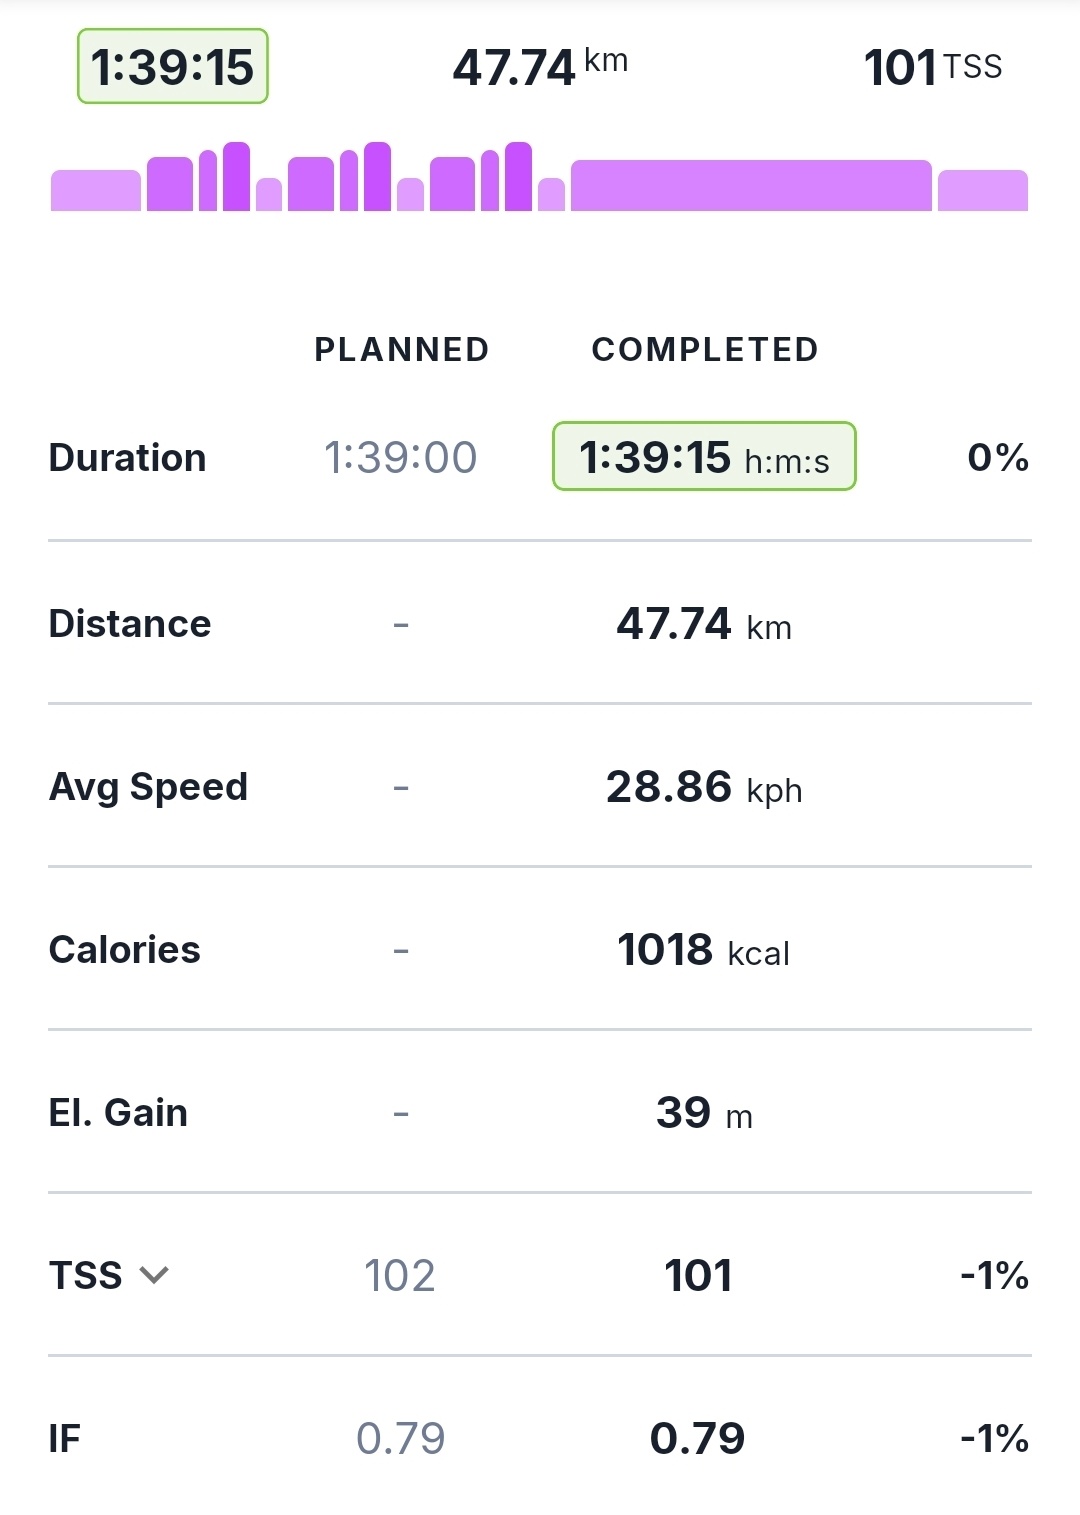Select the El. Gain value 39 m

point(704,1113)
